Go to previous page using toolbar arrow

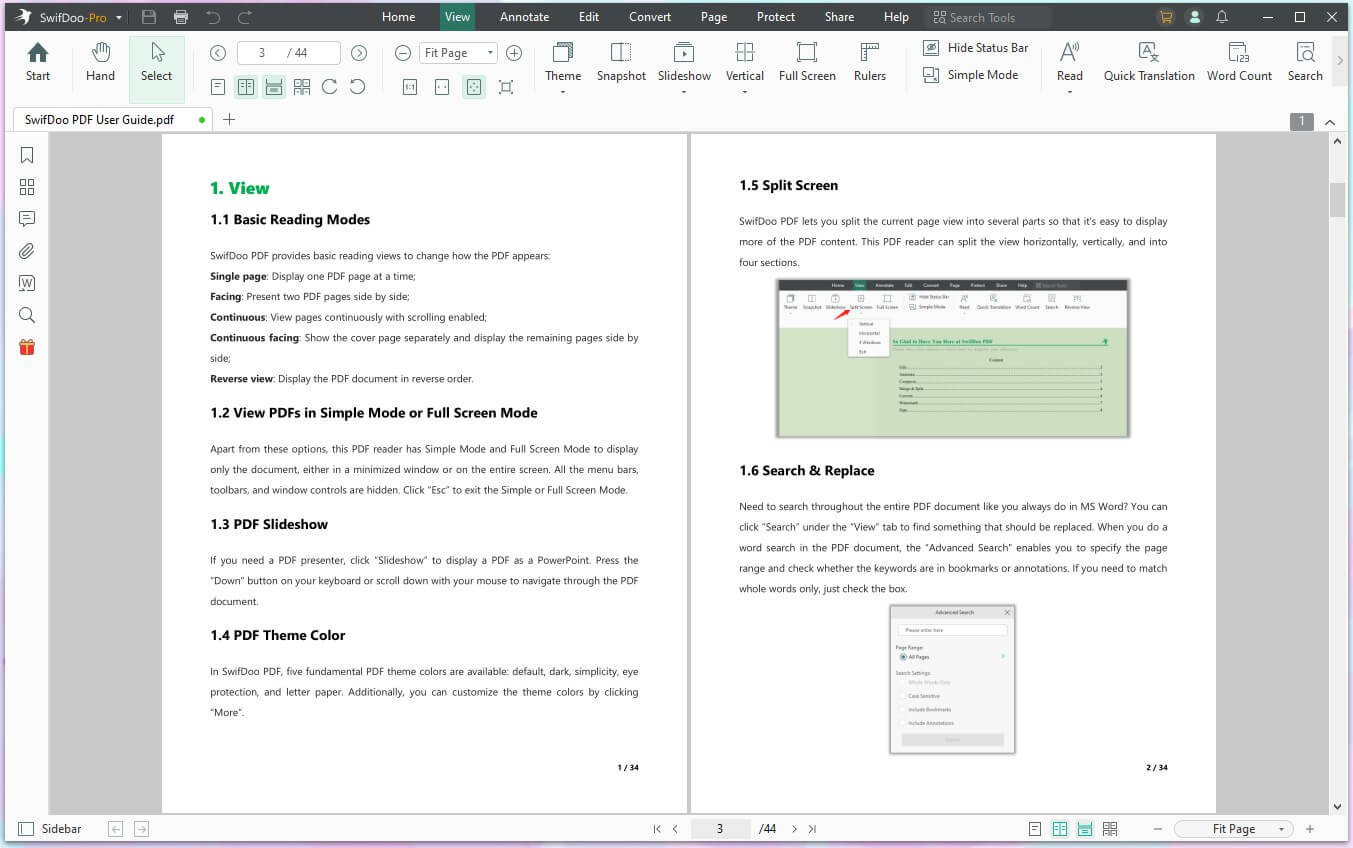click(x=218, y=53)
